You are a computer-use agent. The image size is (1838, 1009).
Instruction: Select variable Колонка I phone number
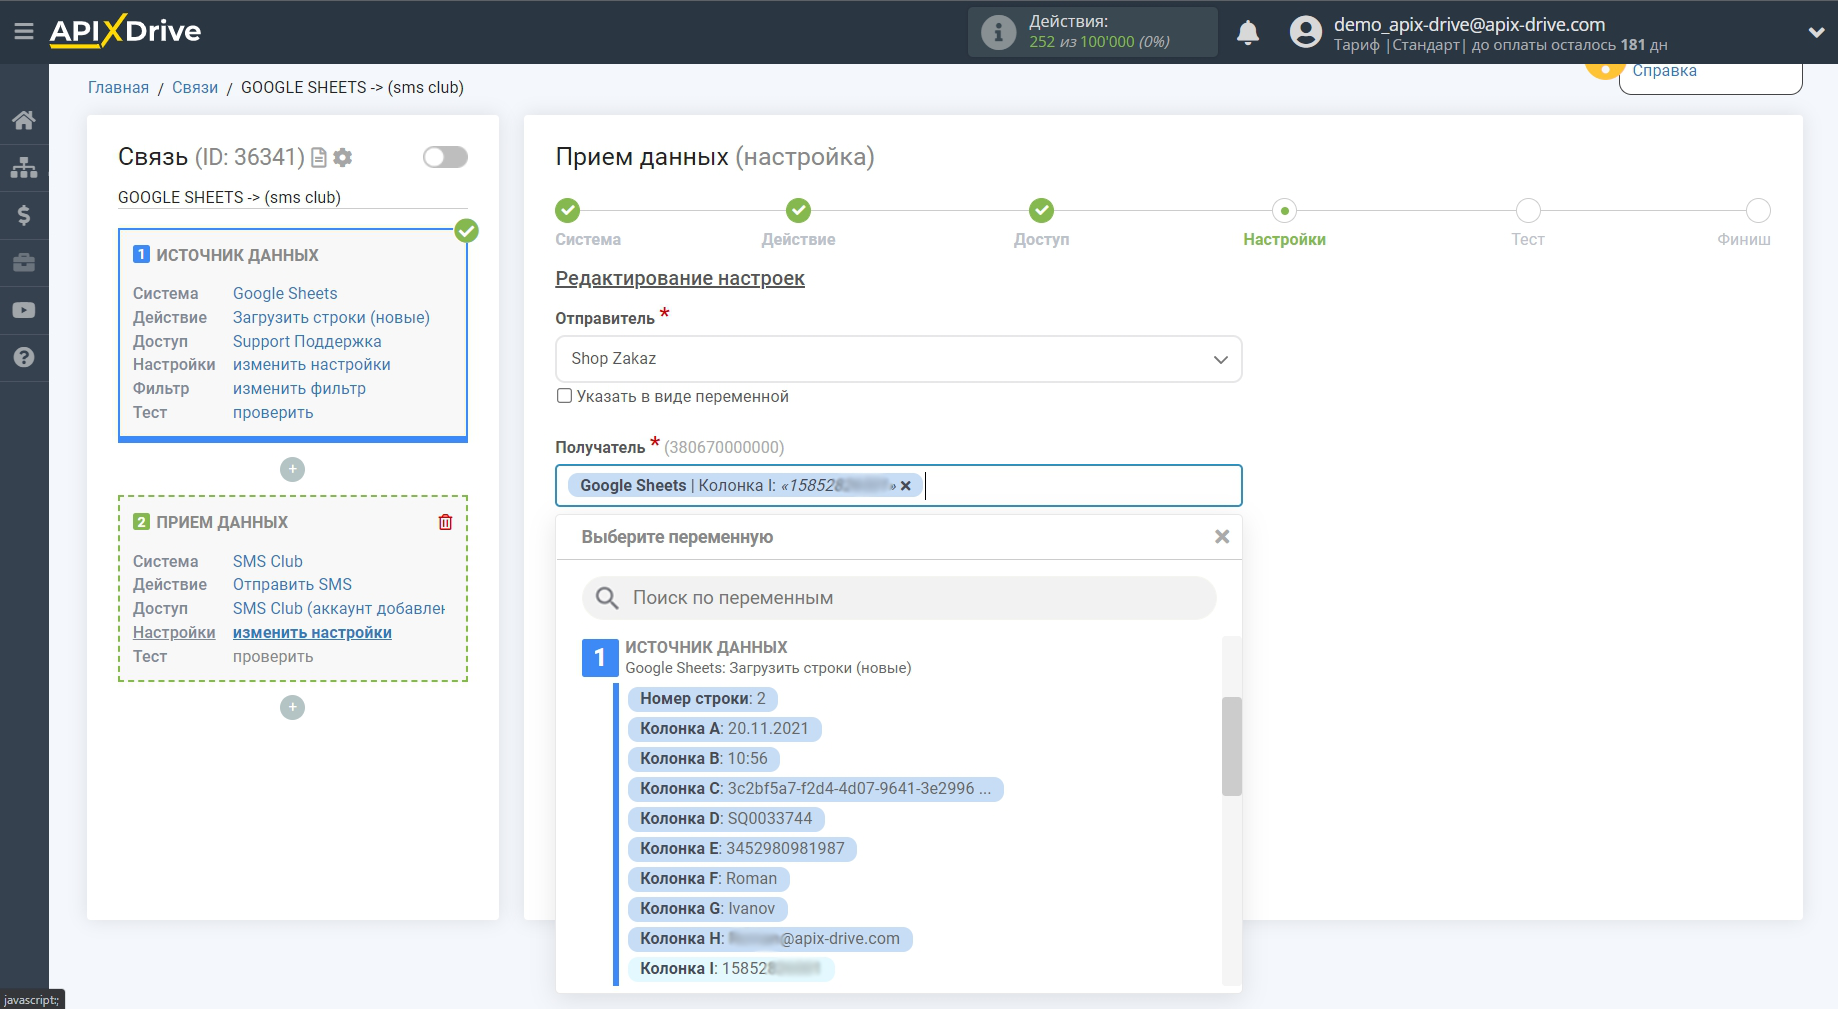pos(731,969)
